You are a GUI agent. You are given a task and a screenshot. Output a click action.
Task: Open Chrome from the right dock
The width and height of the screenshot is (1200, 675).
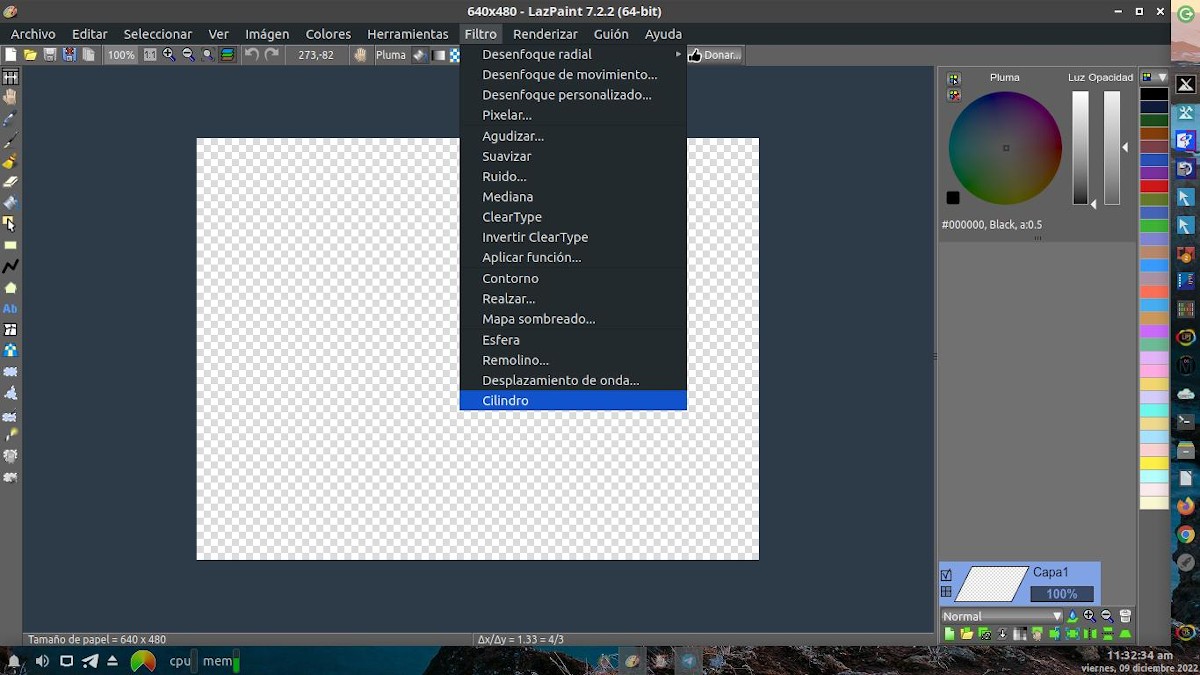(1186, 535)
